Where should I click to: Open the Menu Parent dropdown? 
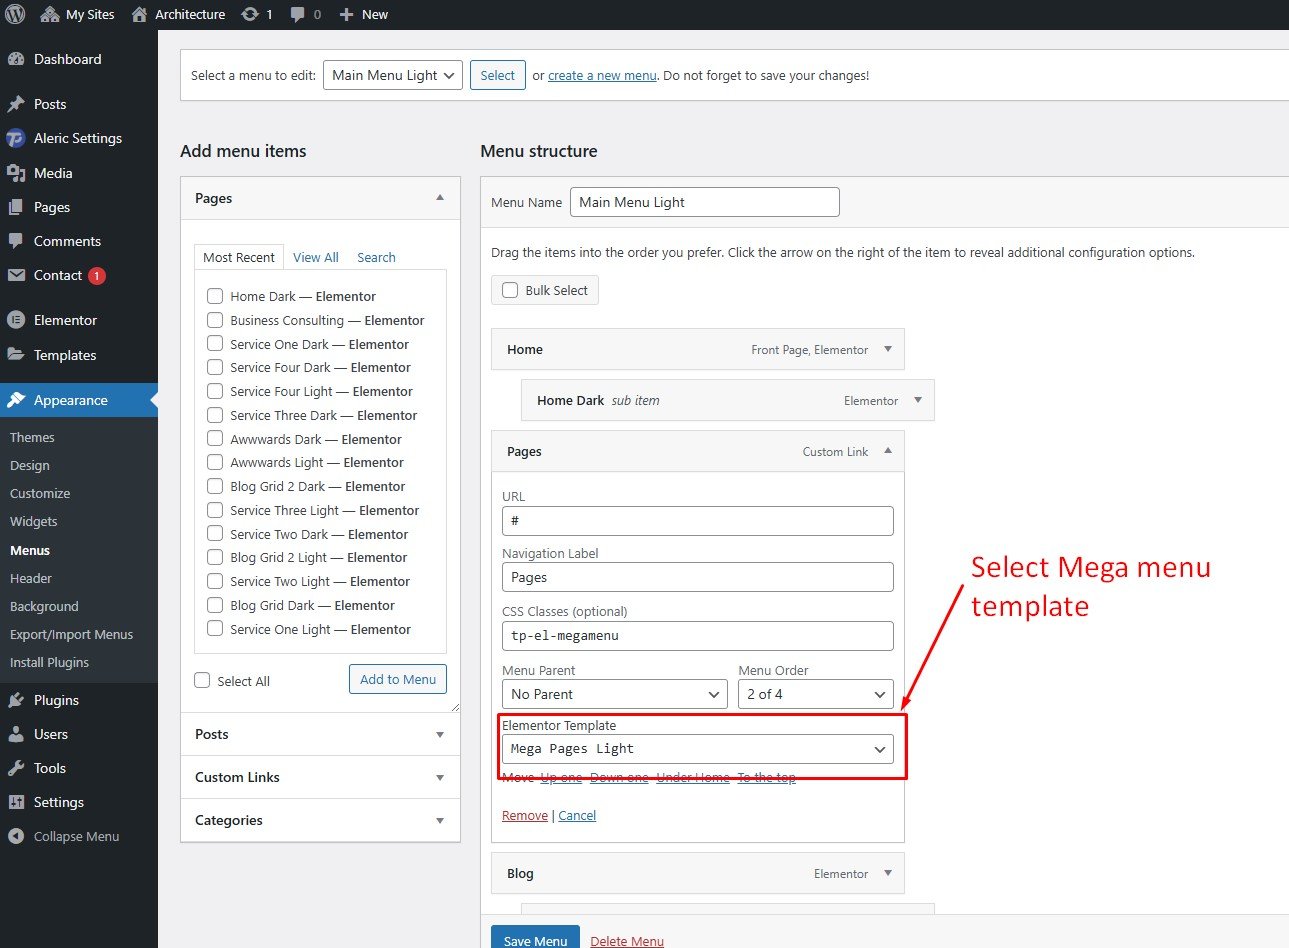(x=614, y=694)
